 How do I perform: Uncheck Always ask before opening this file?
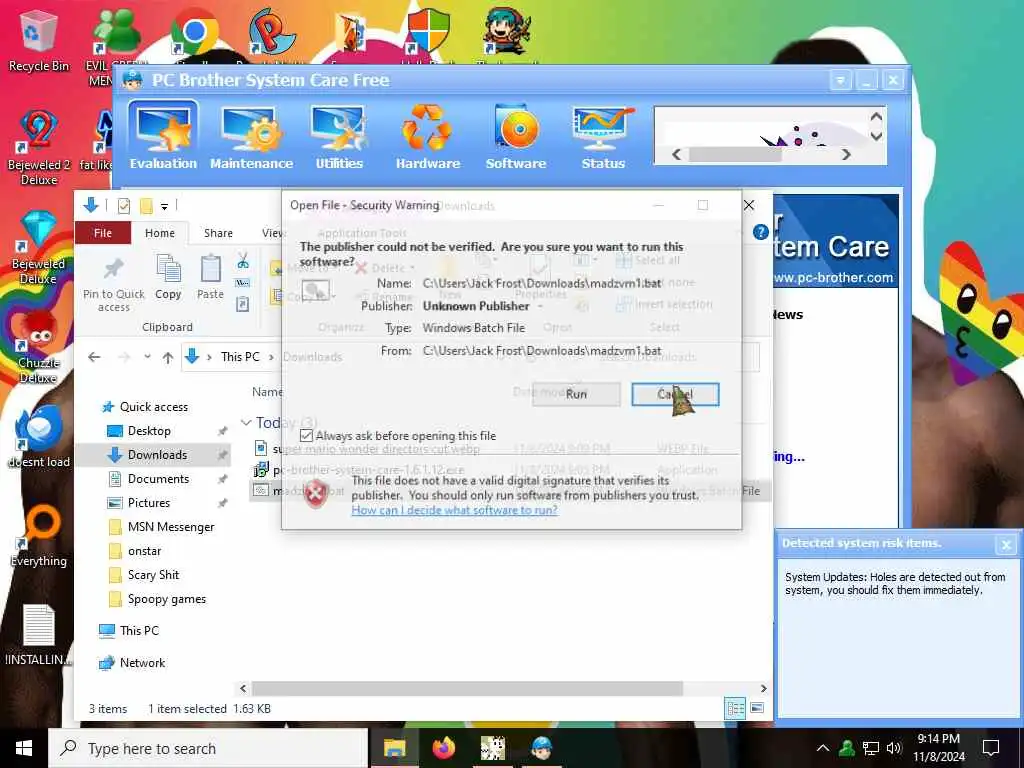click(306, 436)
